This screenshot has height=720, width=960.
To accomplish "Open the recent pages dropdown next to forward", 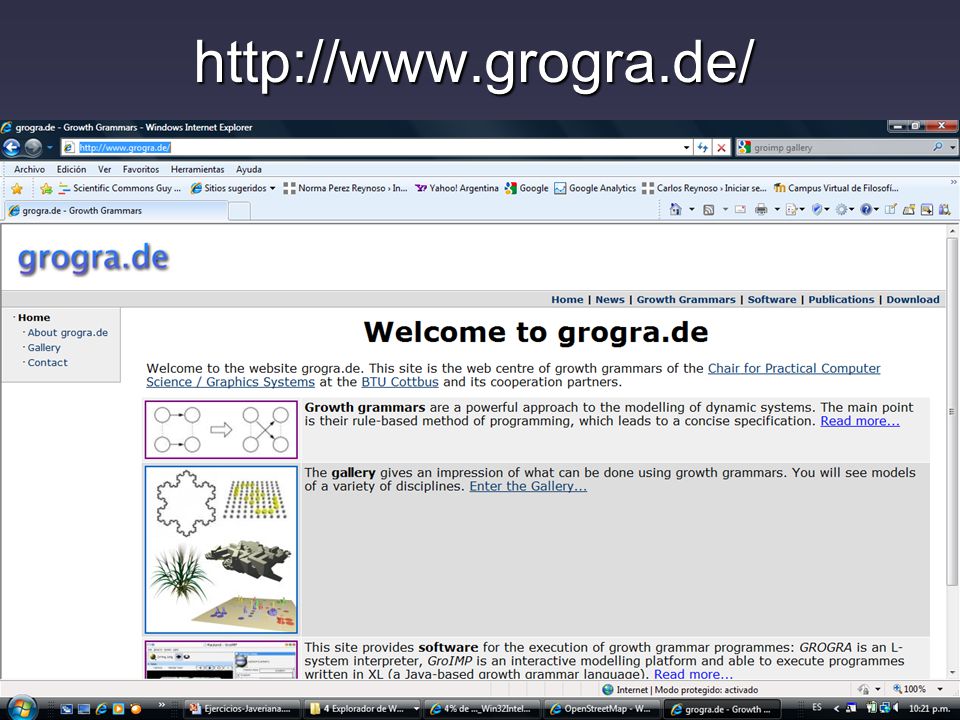I will pyautogui.click(x=50, y=148).
